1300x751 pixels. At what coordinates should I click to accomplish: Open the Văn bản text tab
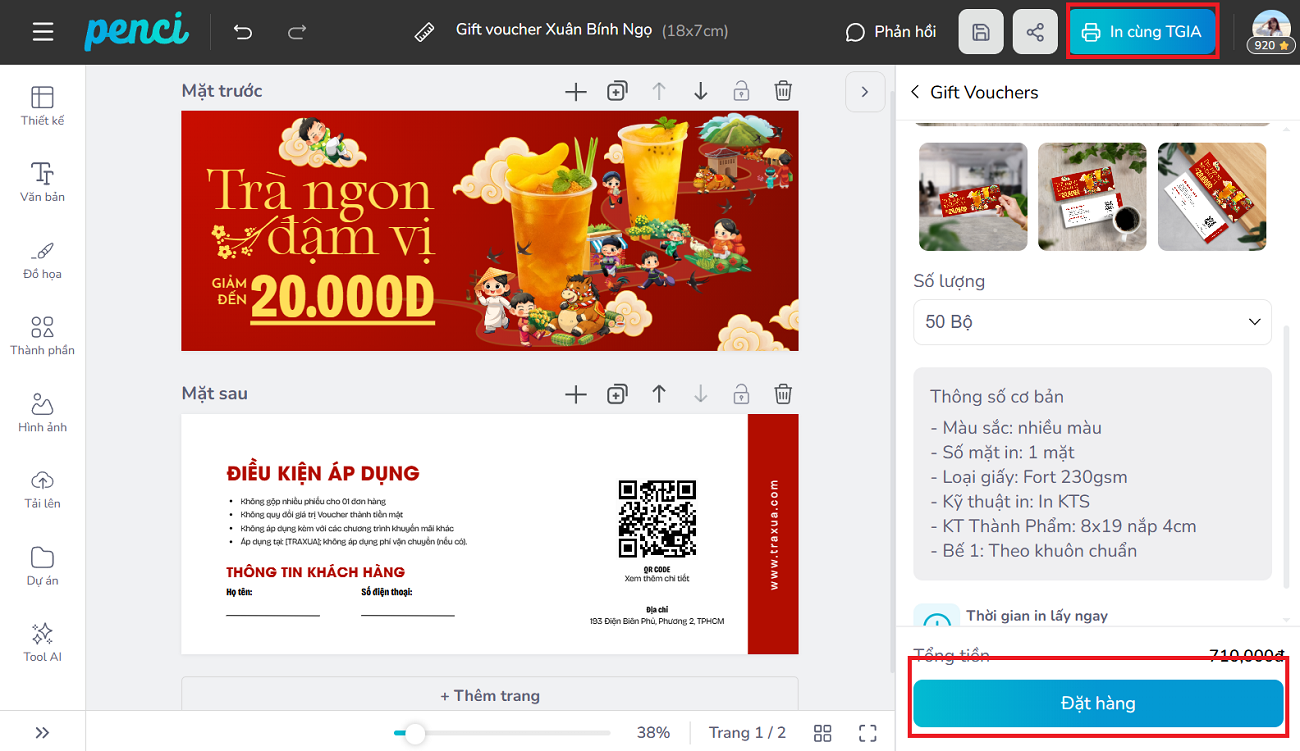click(x=43, y=181)
